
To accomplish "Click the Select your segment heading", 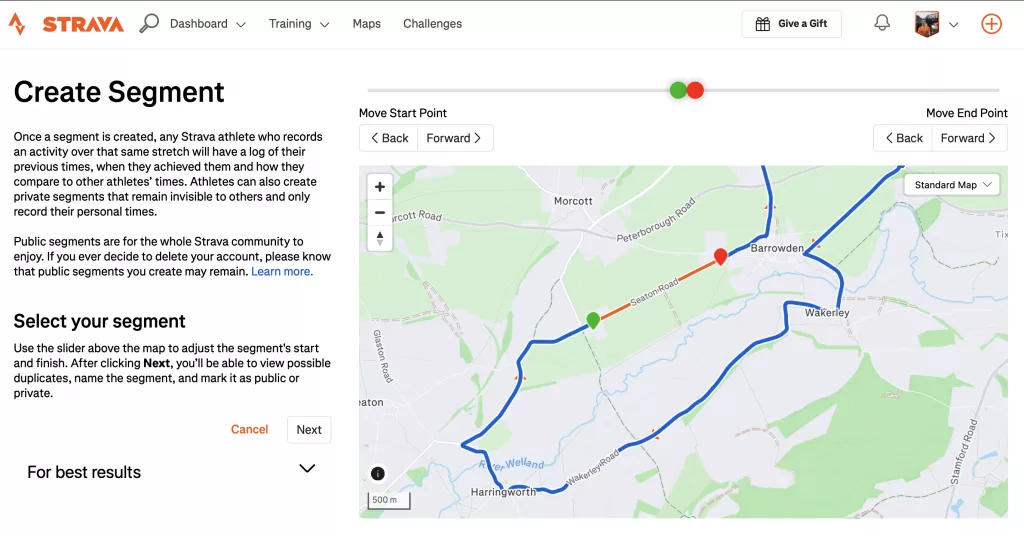I will coord(99,321).
